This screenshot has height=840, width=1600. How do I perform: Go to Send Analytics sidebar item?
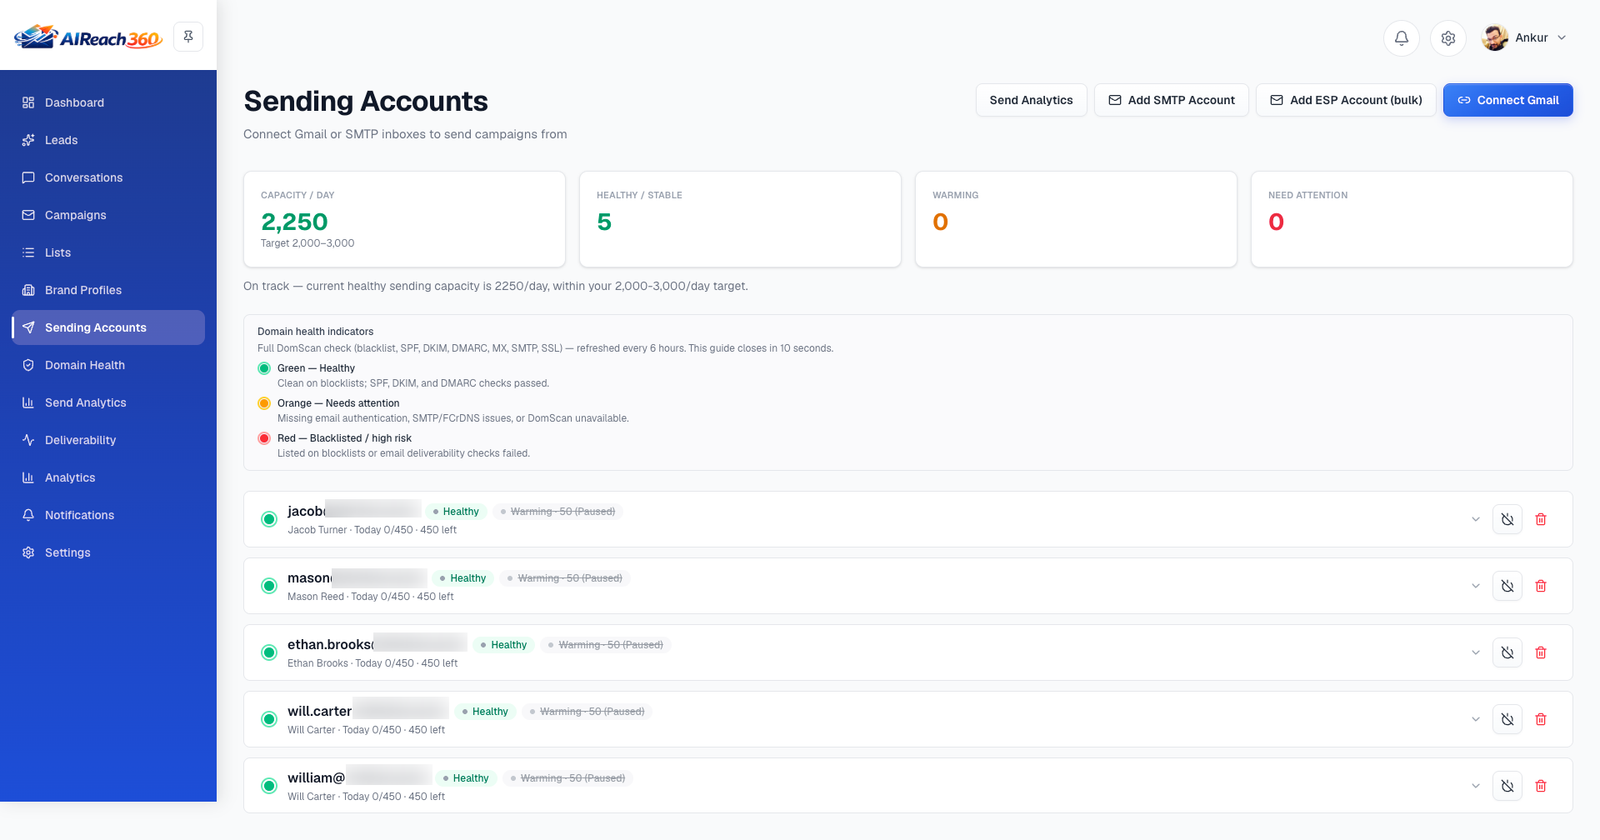pyautogui.click(x=108, y=402)
